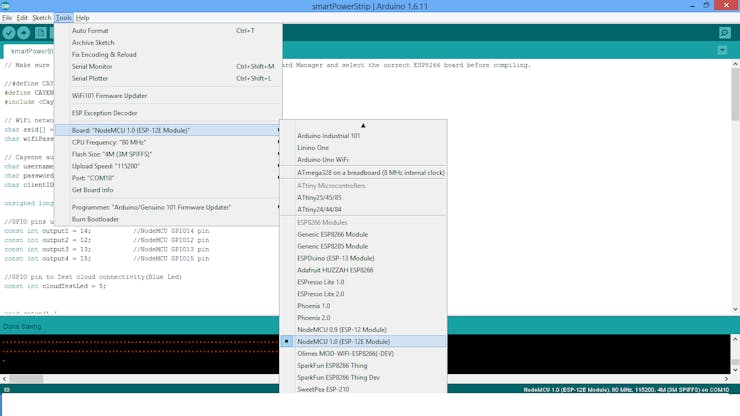
Task: Select Adafruit HUZZAH ESP8266 board
Action: [363, 270]
